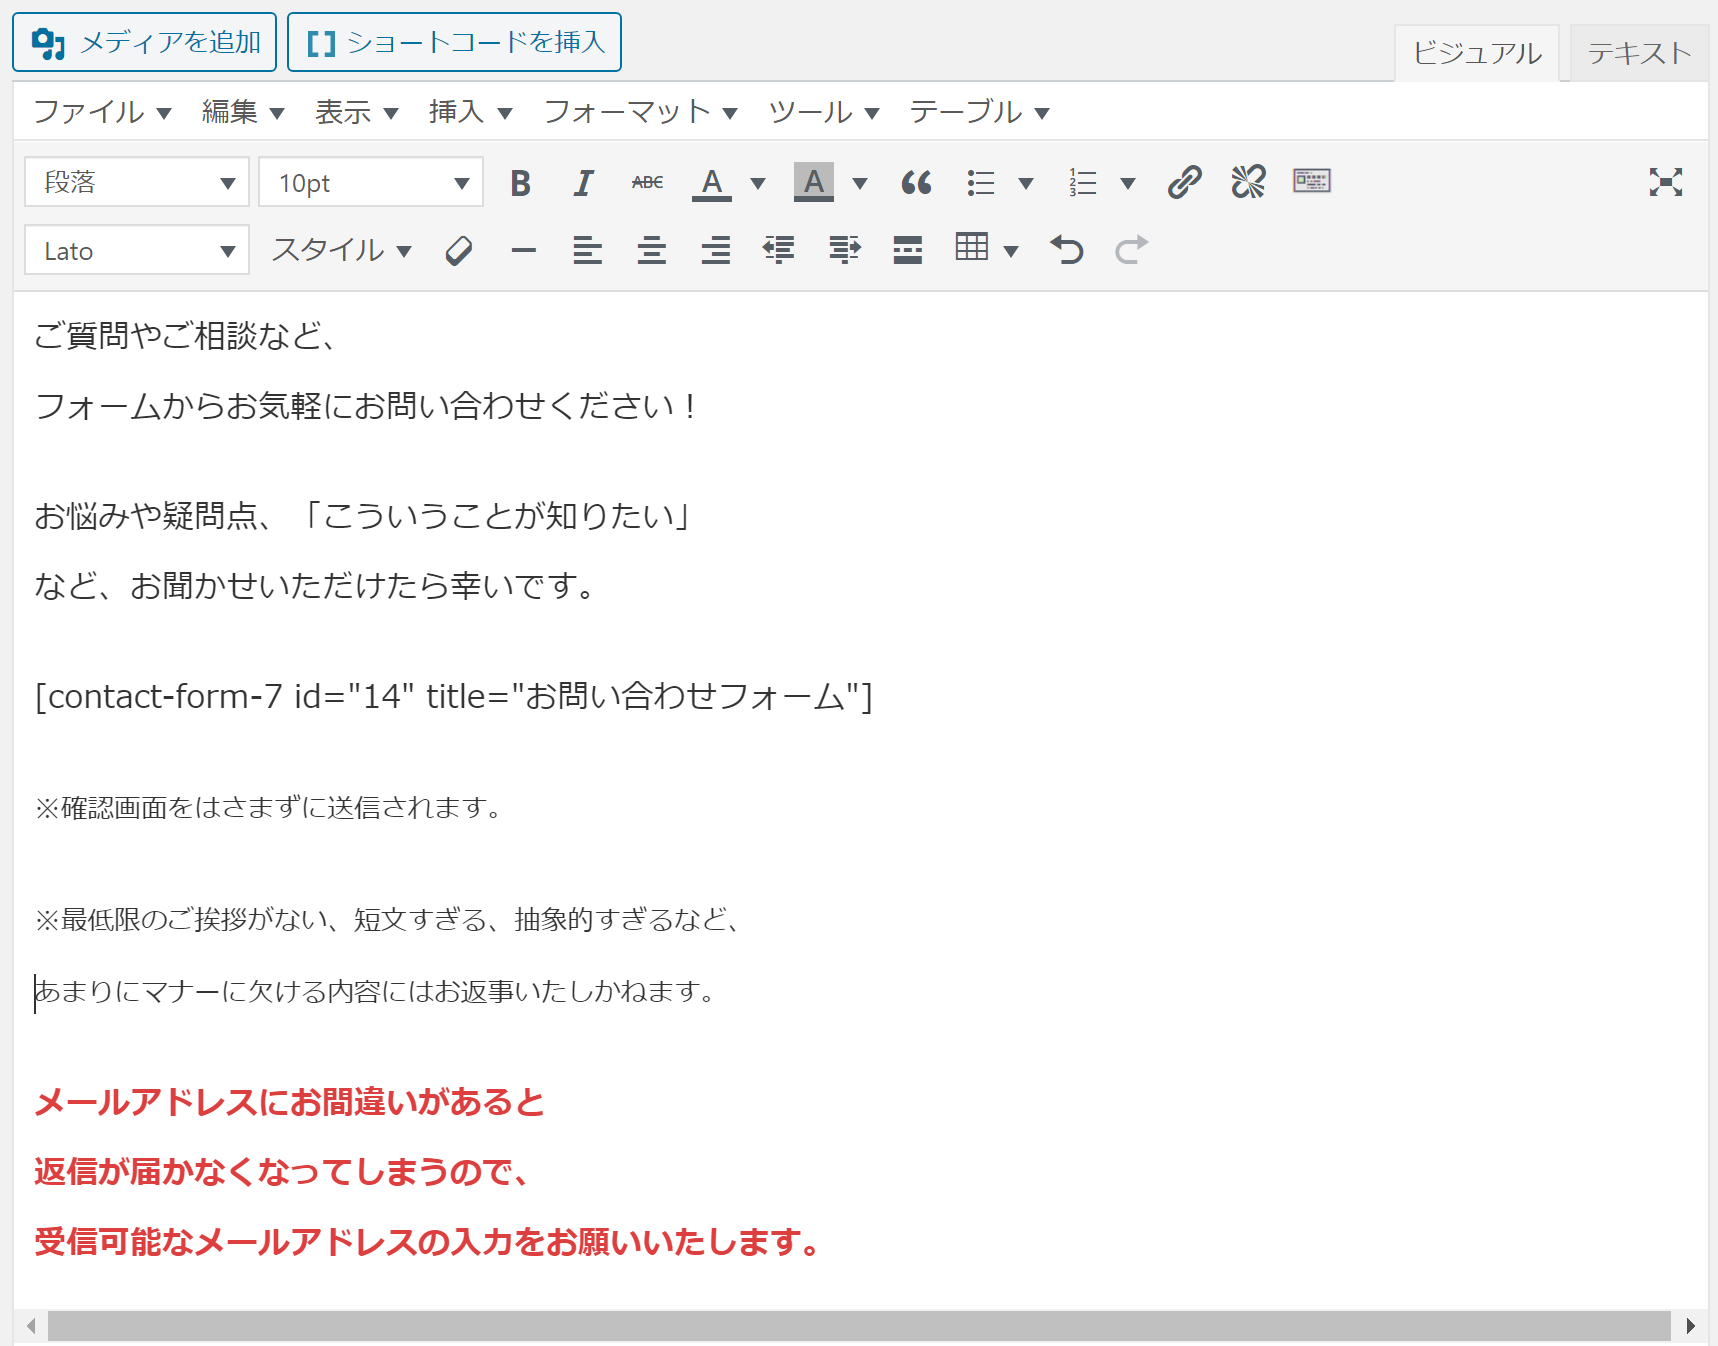Viewport: 1718px width, 1346px height.
Task: Expand the table options arrow
Action: click(x=1011, y=251)
